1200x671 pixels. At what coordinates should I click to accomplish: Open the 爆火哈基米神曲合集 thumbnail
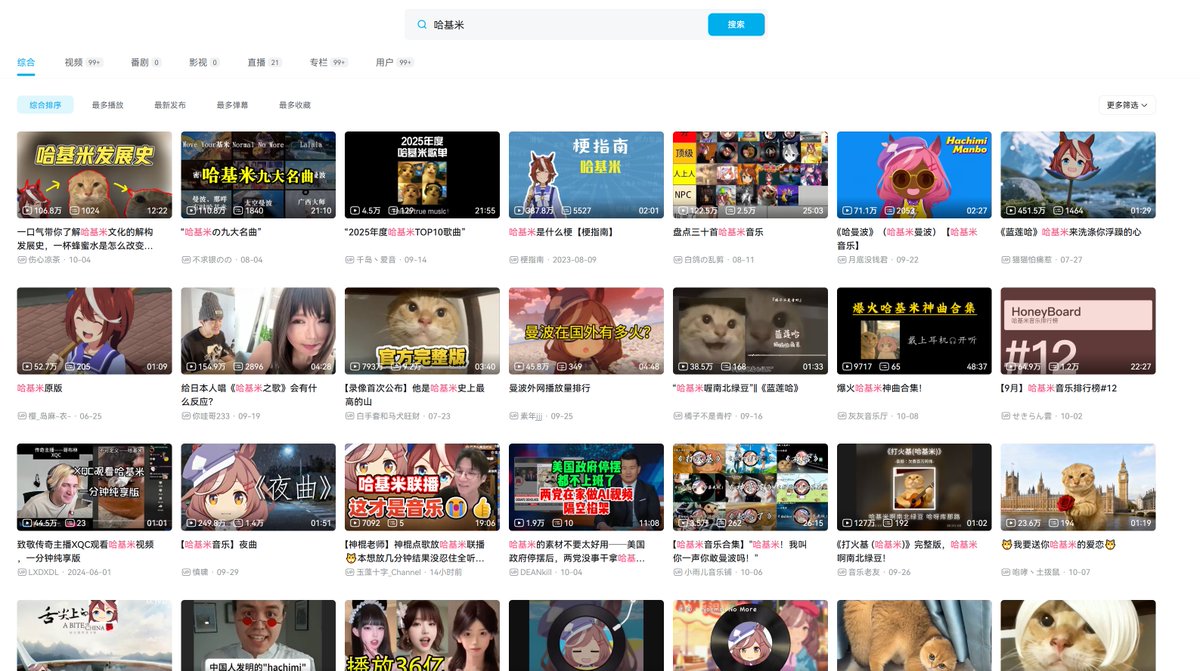tap(914, 331)
